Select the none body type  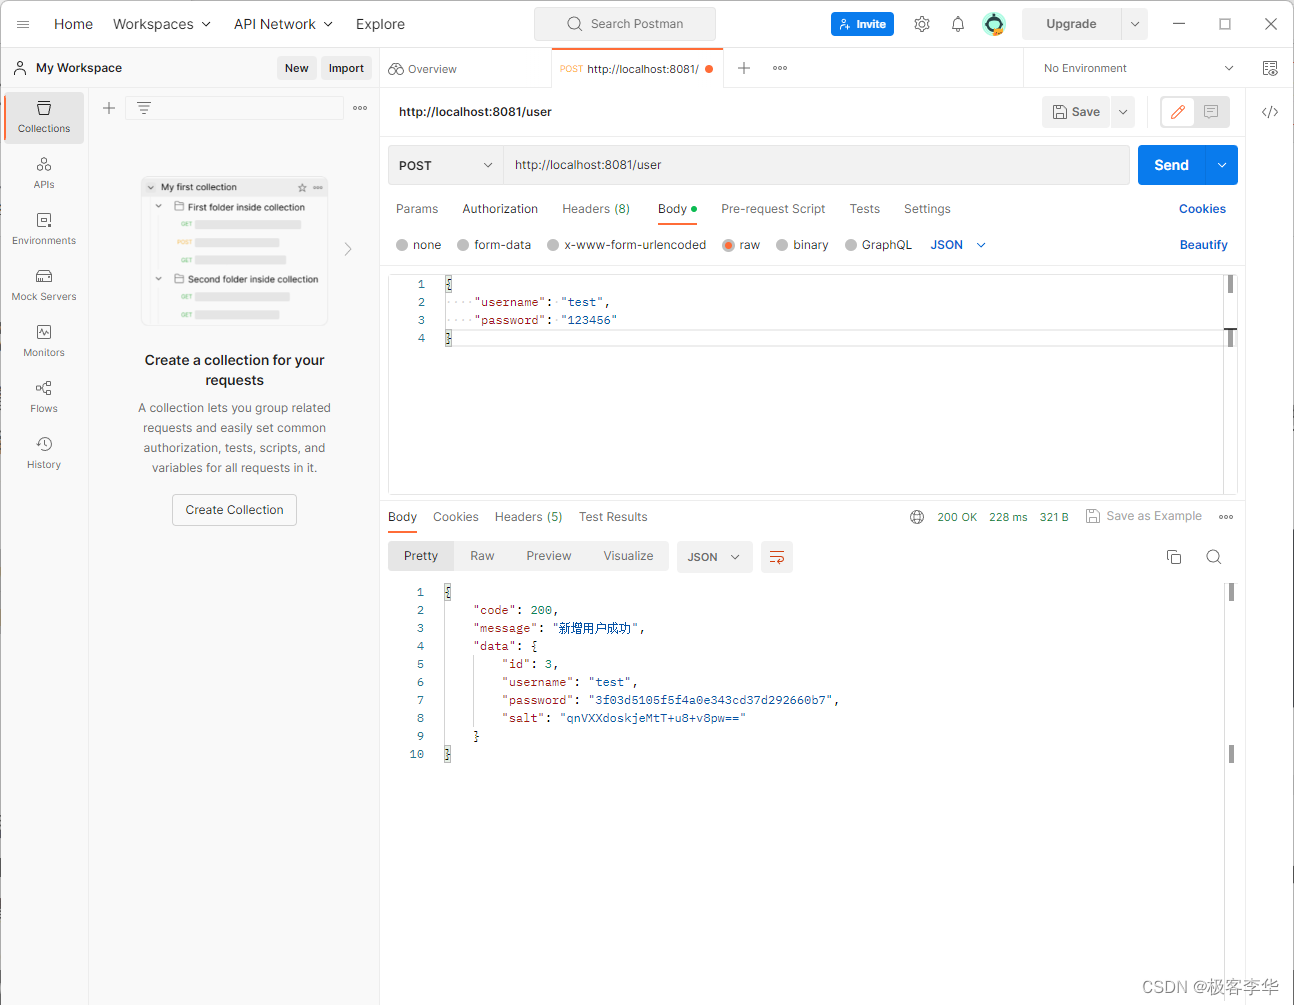[x=419, y=245]
